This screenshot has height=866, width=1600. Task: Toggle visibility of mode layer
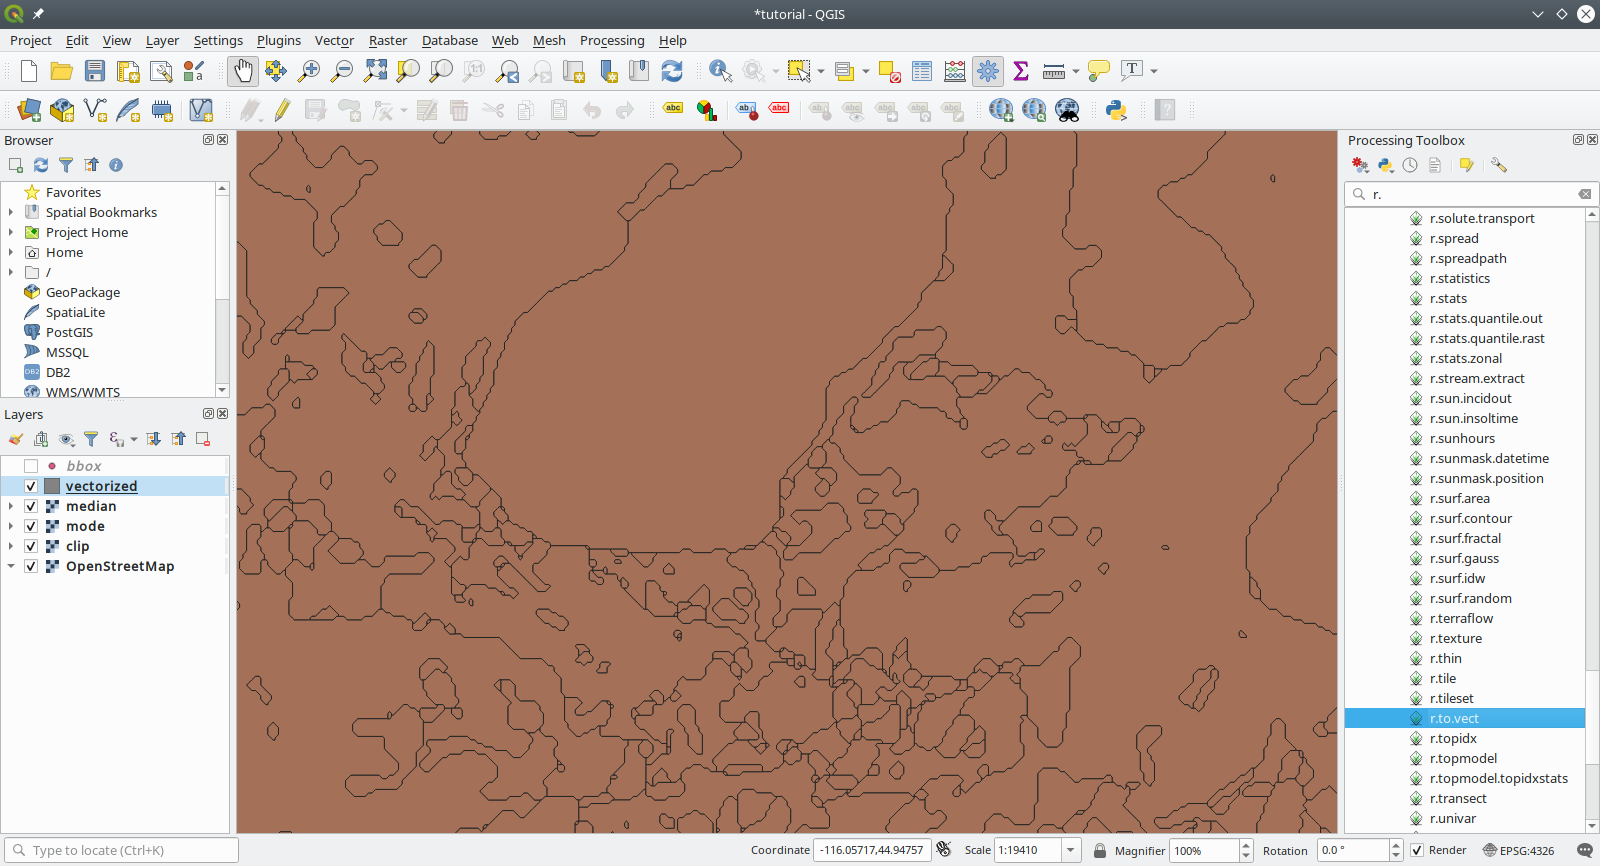tap(31, 526)
